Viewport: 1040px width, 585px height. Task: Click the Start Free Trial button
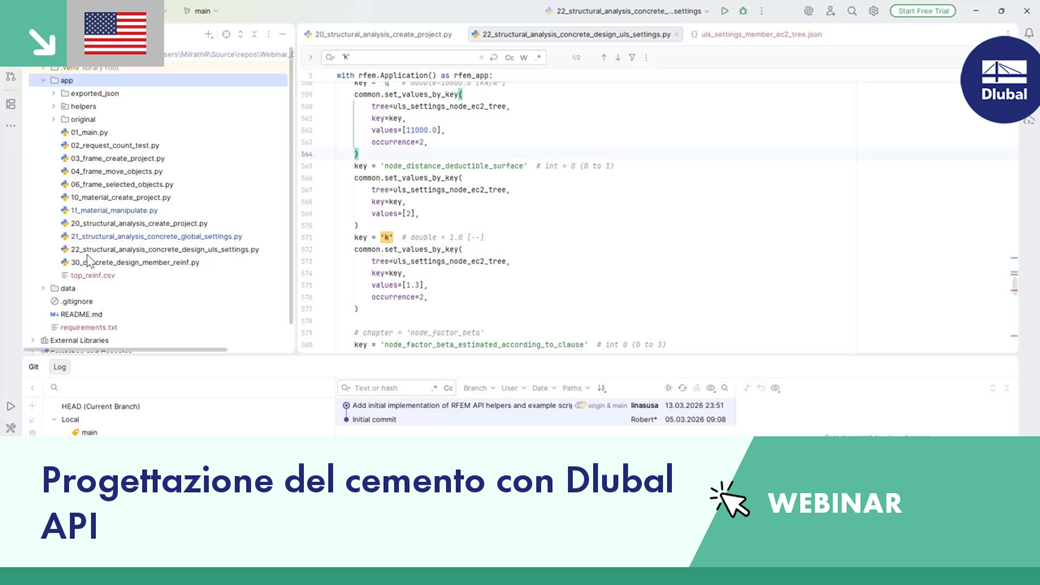click(x=923, y=11)
